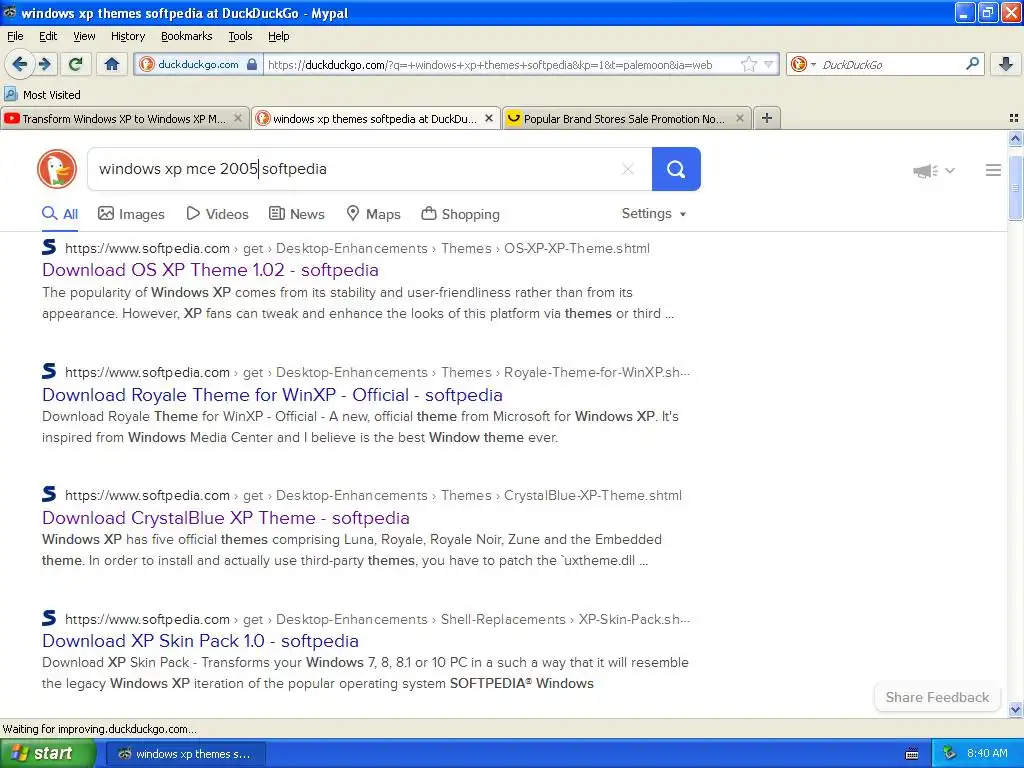The height and width of the screenshot is (768, 1024).
Task: Click the page scrollbar up arrow
Action: (1015, 138)
